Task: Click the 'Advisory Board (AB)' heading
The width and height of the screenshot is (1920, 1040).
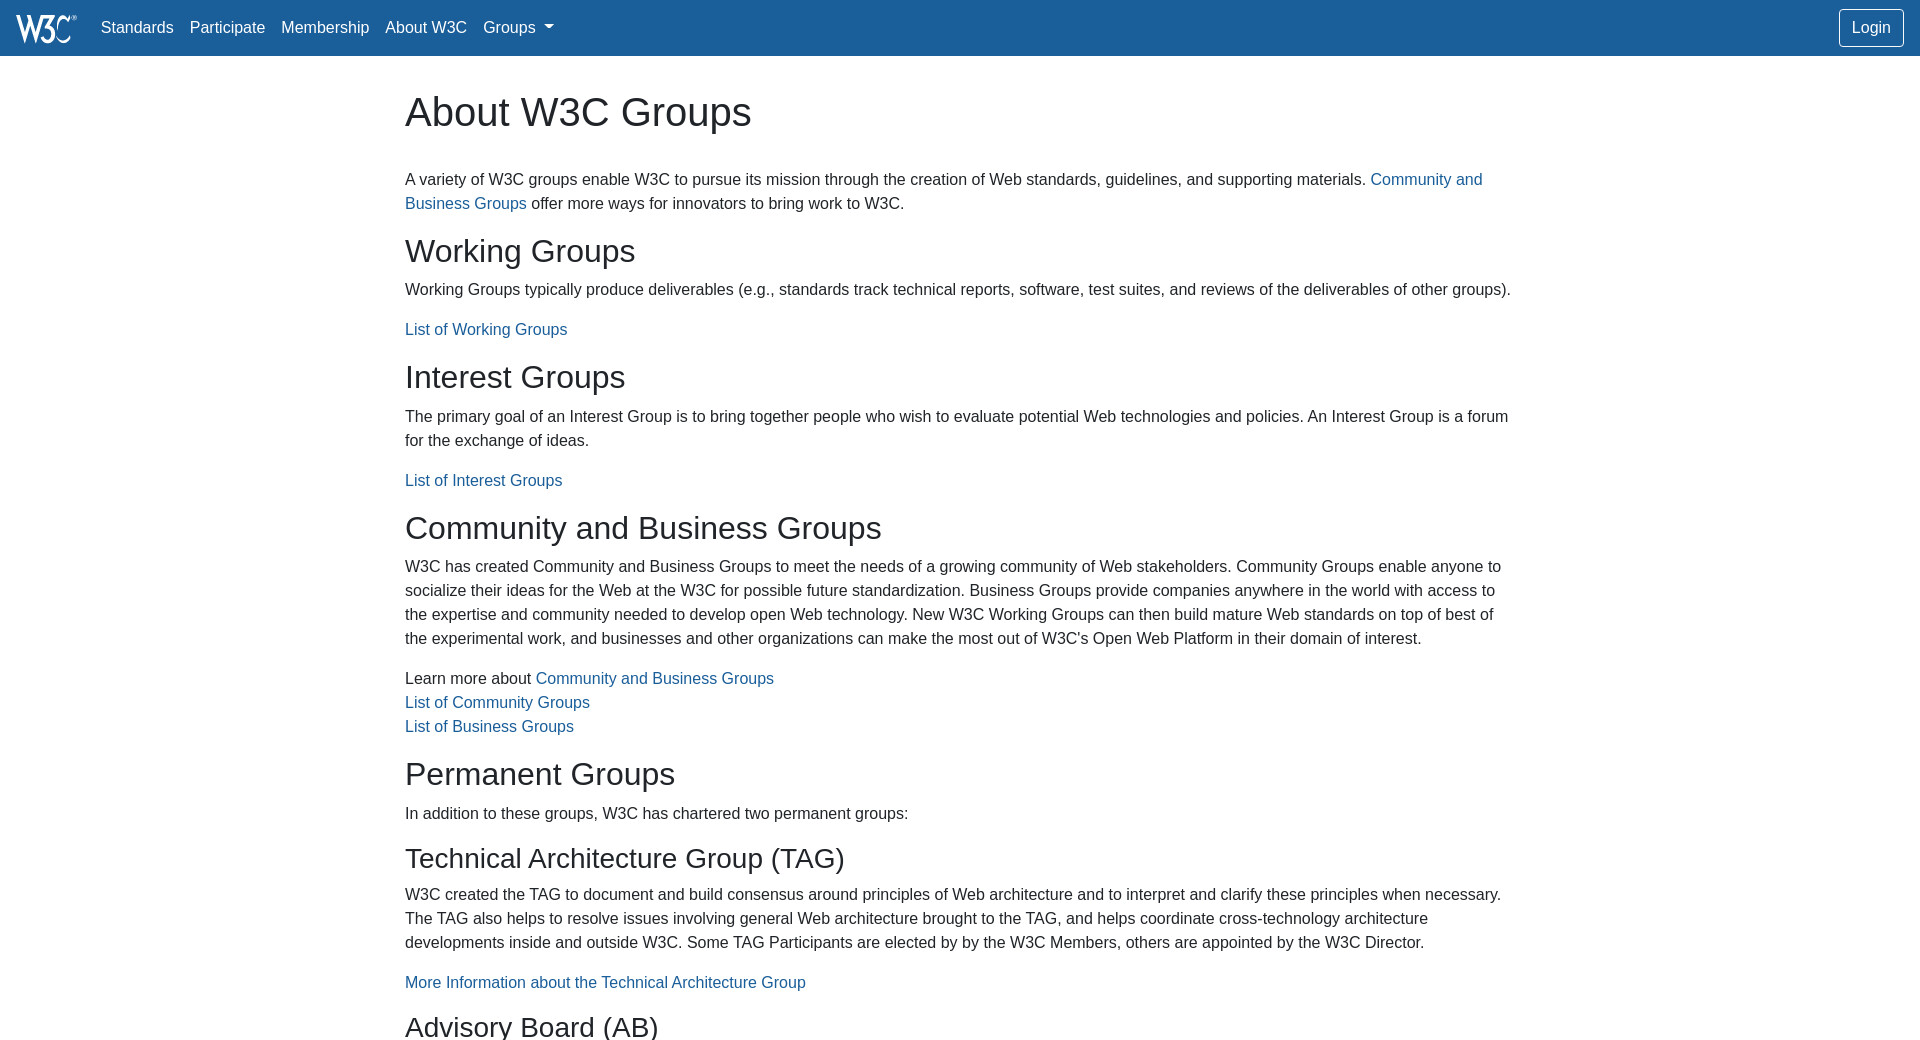Action: click(x=531, y=1026)
